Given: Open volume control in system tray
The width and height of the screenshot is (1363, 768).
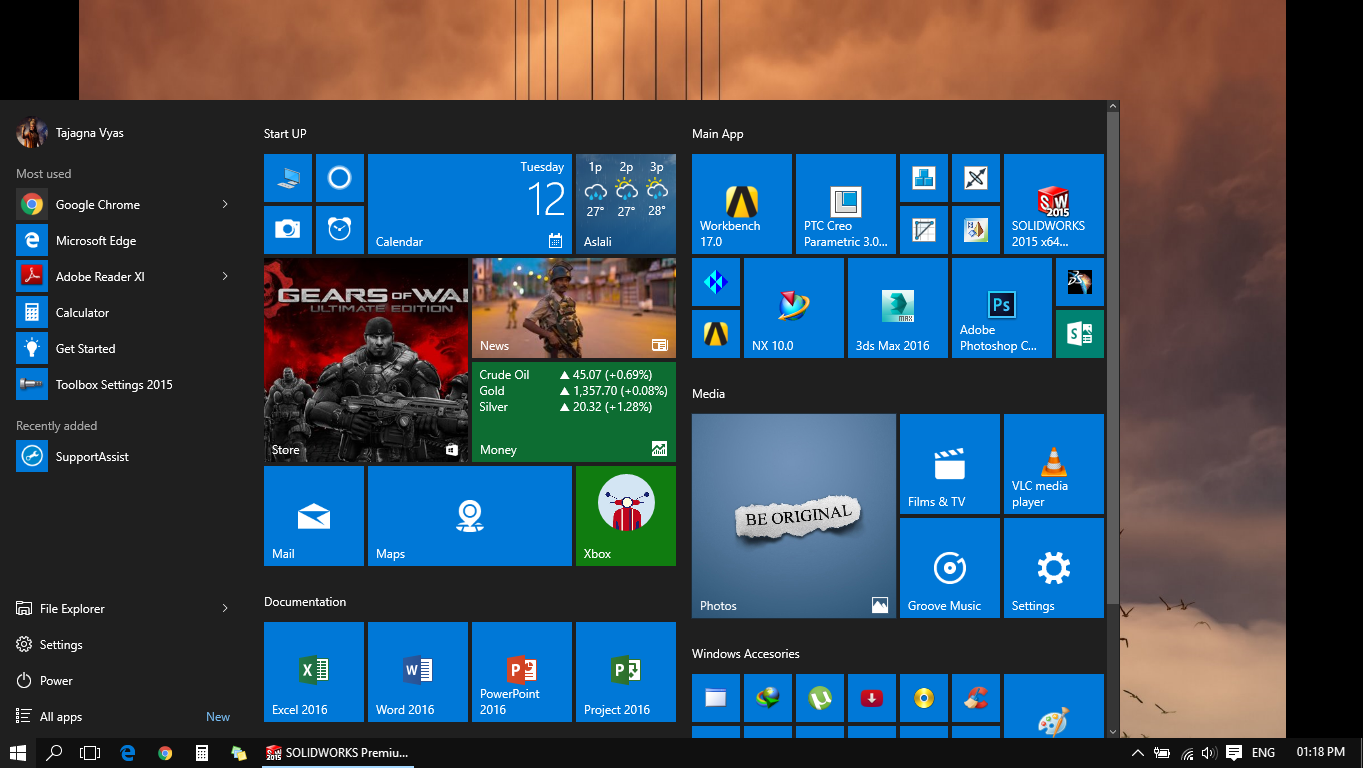Looking at the screenshot, I should pyautogui.click(x=1209, y=752).
